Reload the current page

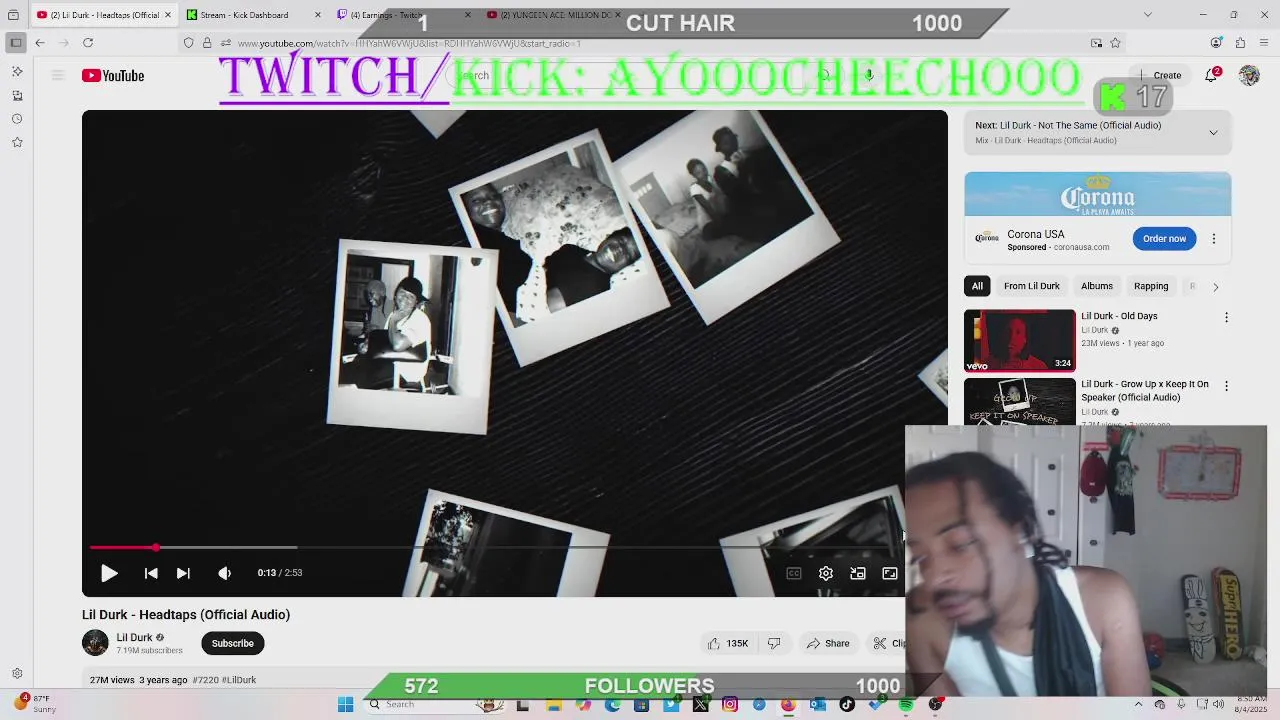(x=88, y=43)
